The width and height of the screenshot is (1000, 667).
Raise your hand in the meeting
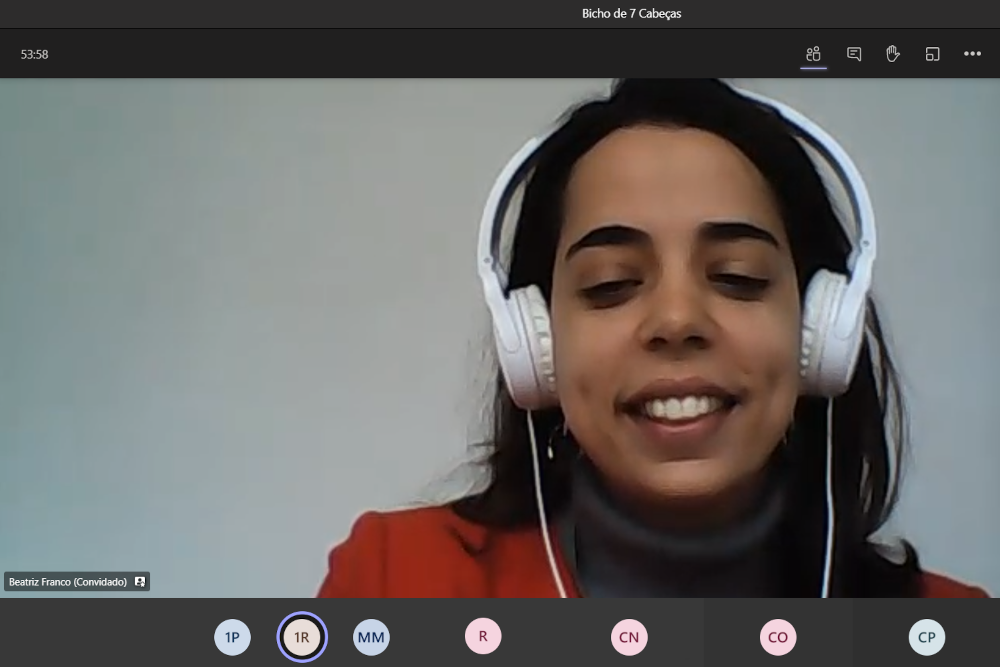pyautogui.click(x=893, y=54)
